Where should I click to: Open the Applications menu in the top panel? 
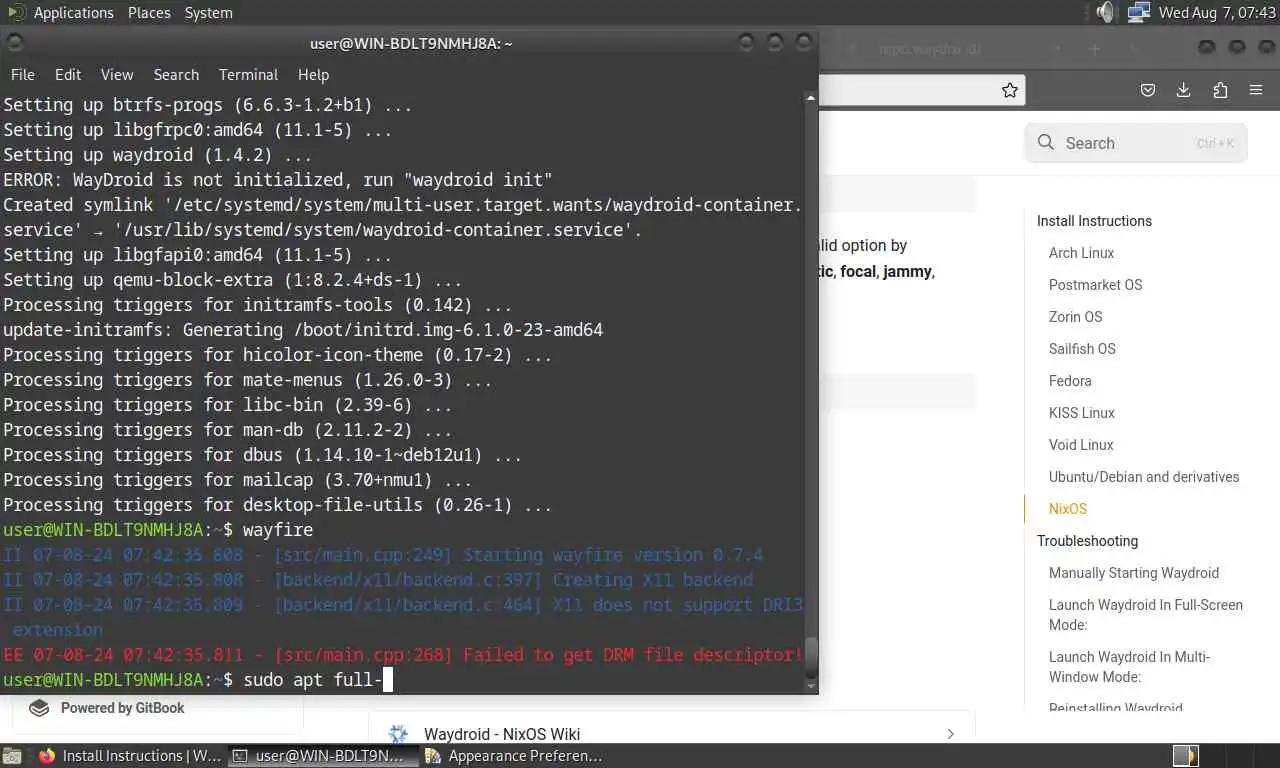pyautogui.click(x=73, y=13)
